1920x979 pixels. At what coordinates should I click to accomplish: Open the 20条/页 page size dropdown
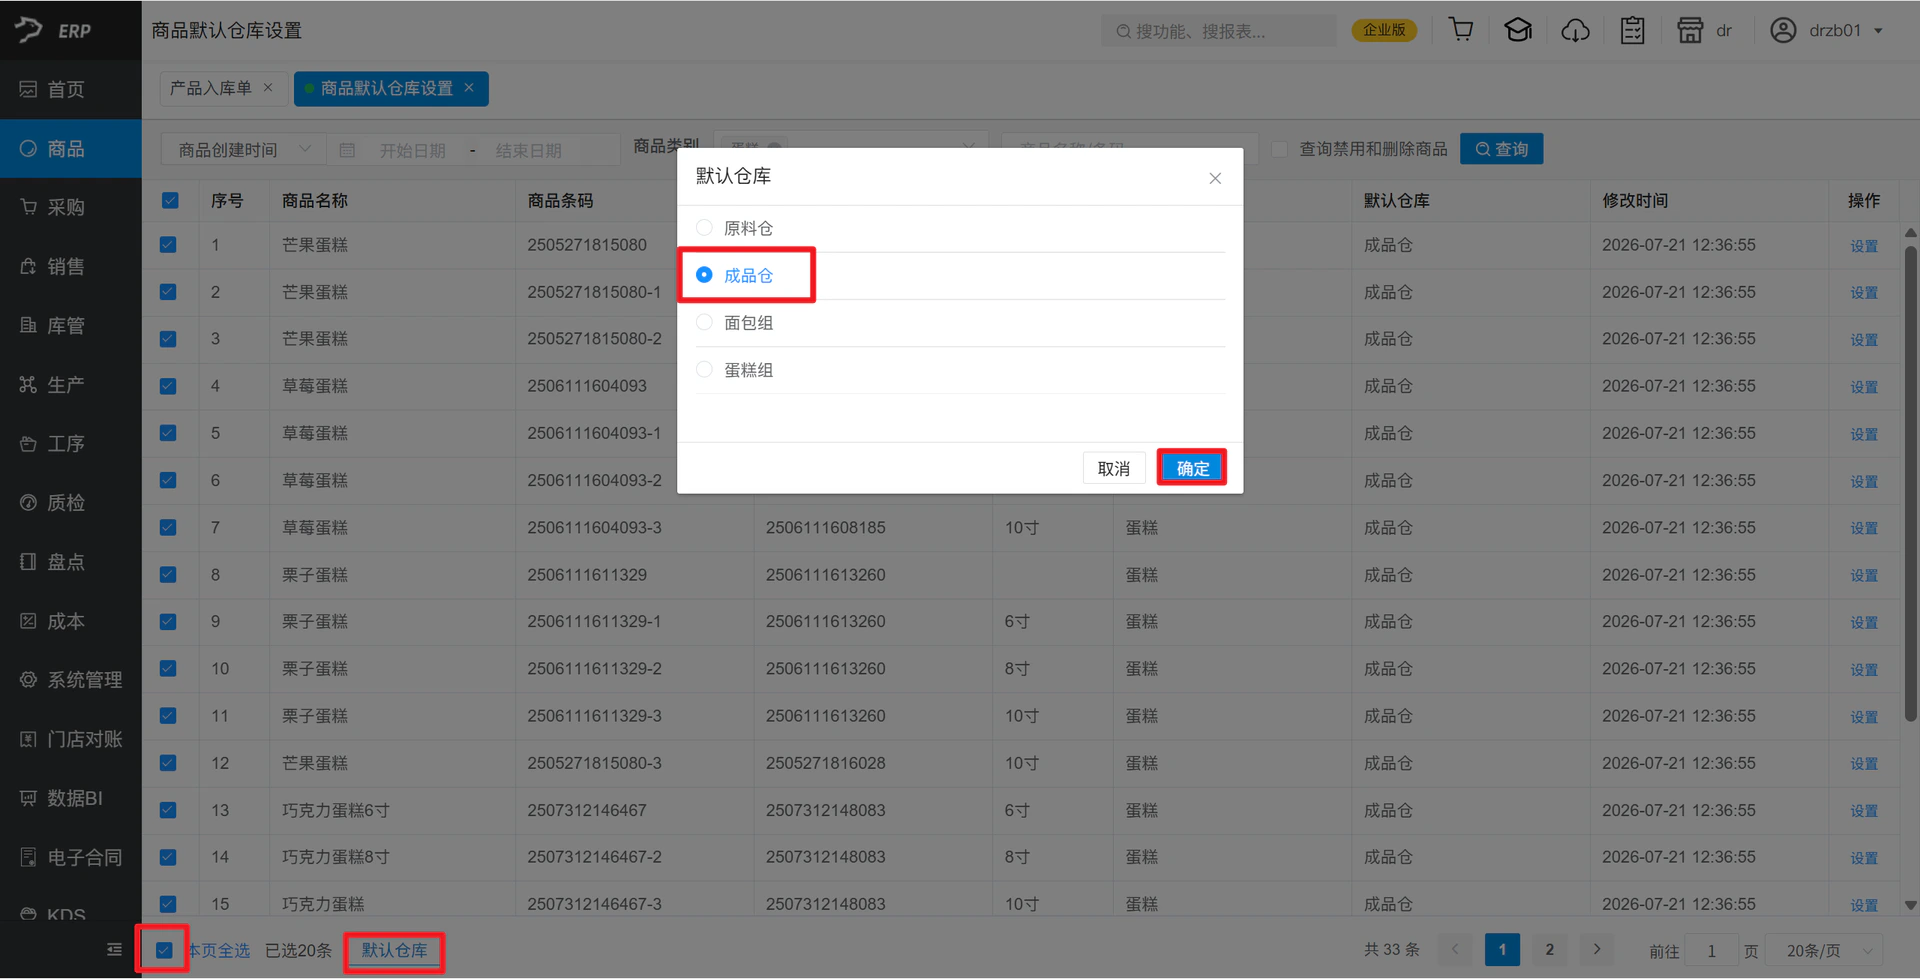pos(1823,950)
